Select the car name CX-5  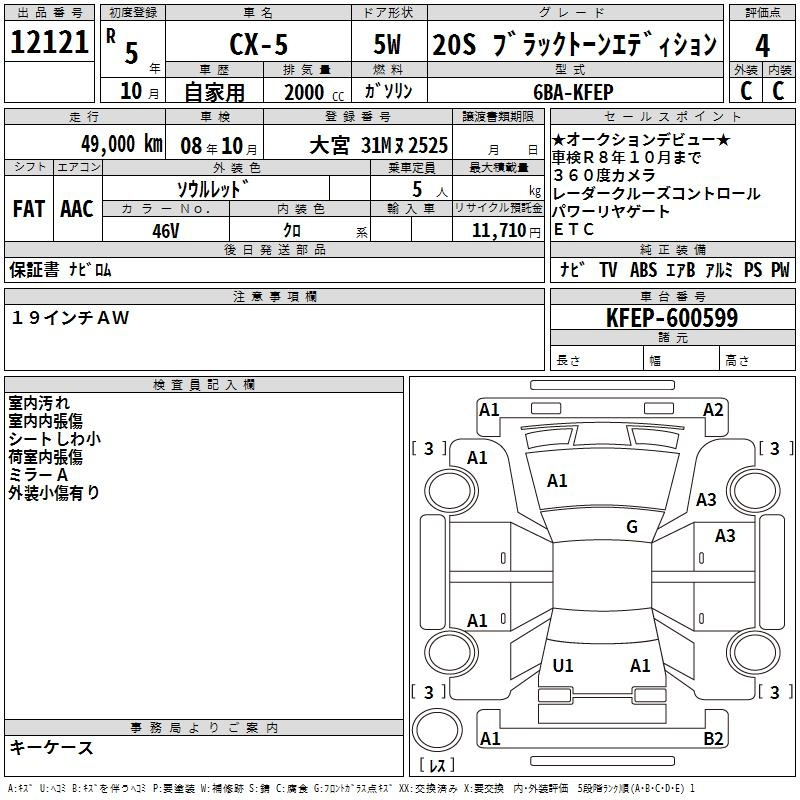[x=259, y=44]
